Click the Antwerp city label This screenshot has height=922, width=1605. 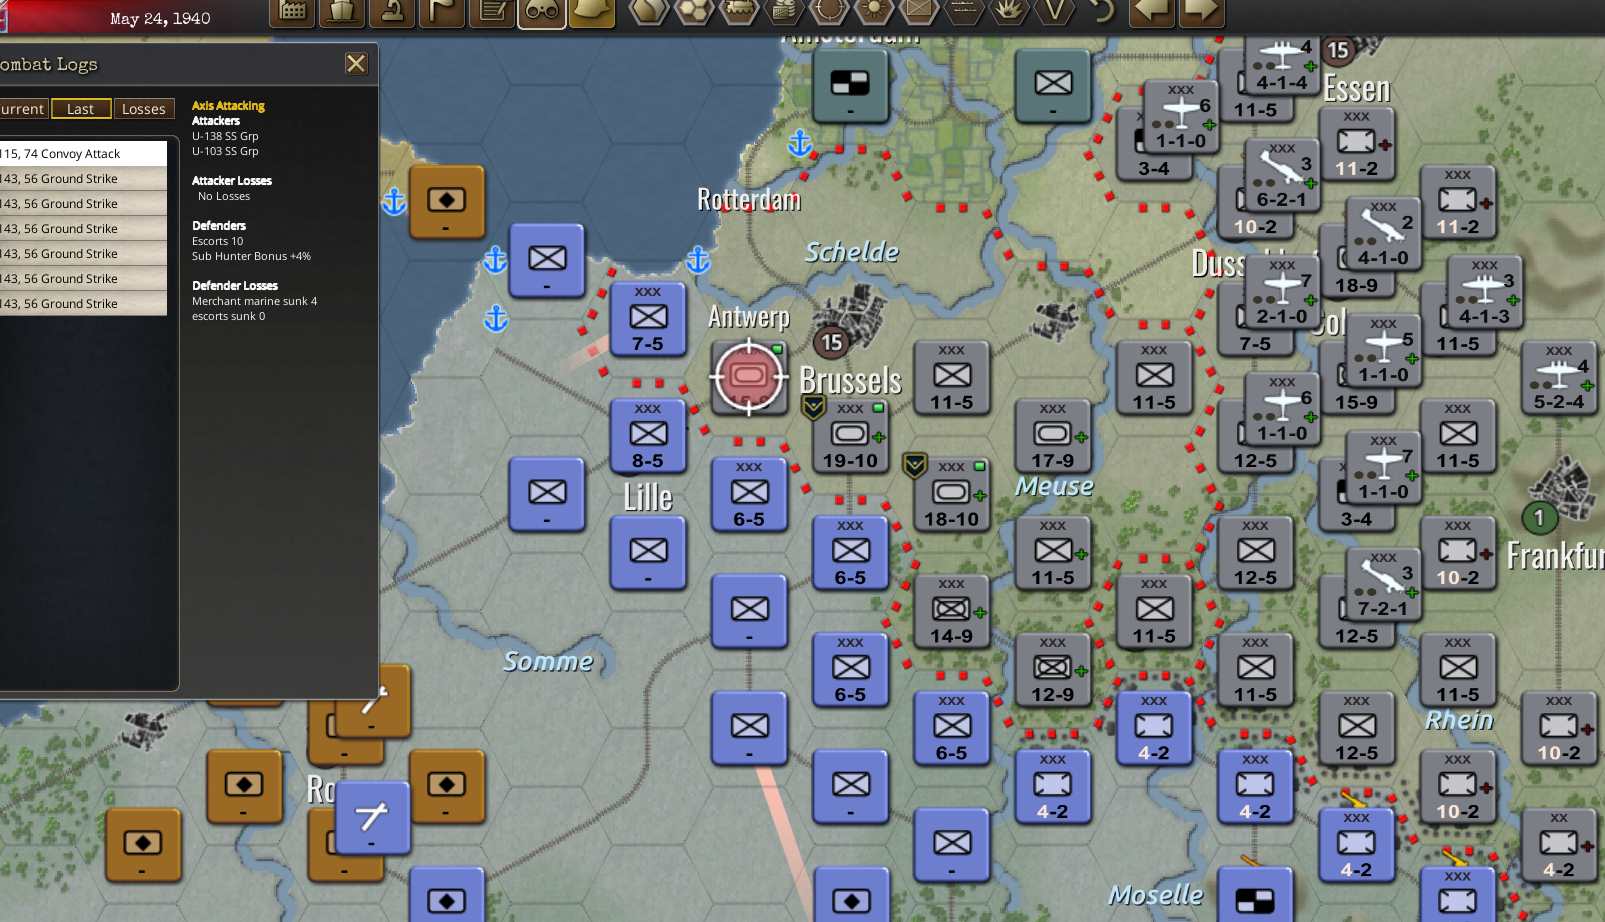pyautogui.click(x=749, y=317)
